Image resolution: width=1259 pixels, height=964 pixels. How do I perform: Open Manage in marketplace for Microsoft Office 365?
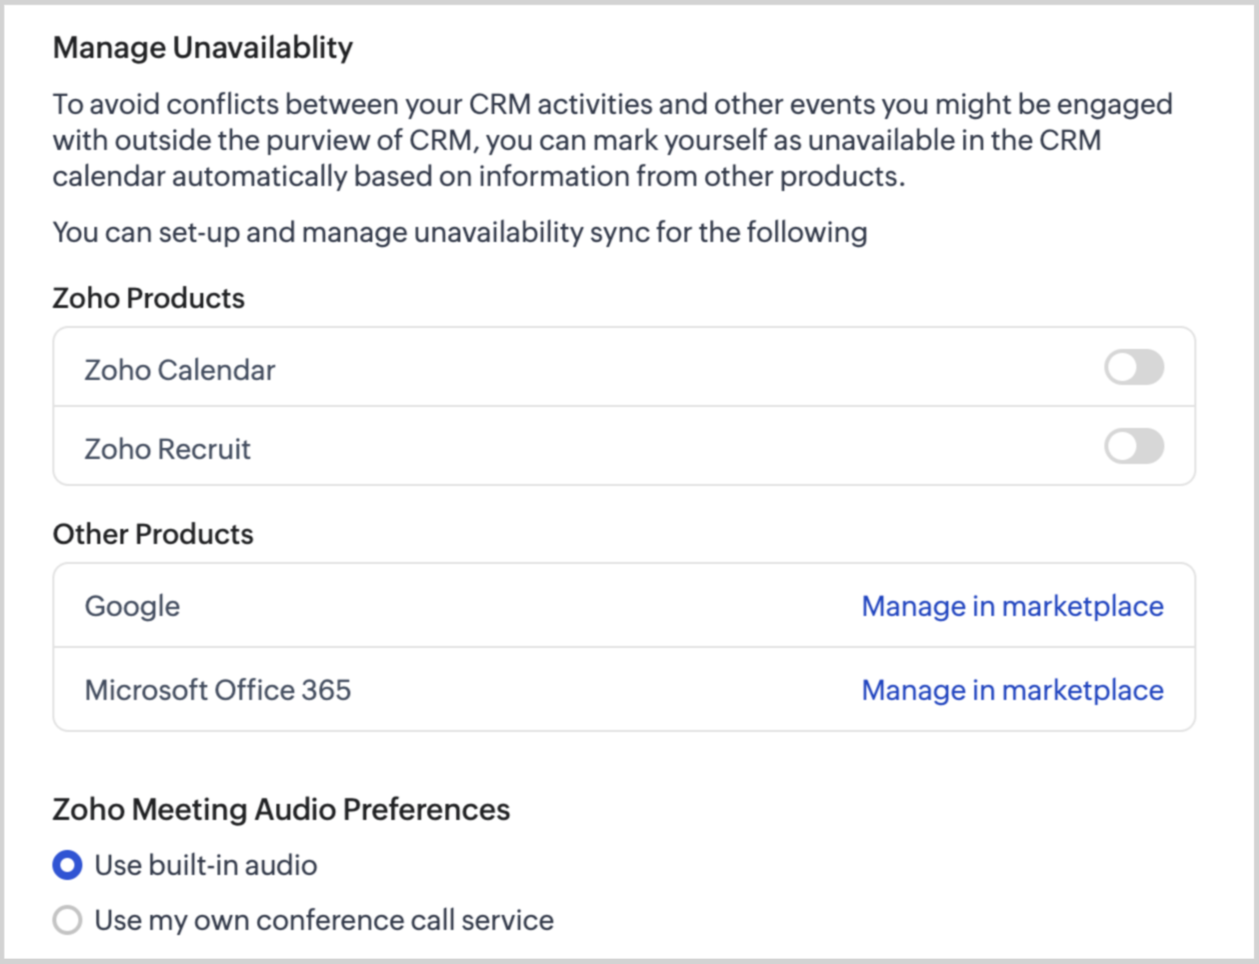tap(1012, 690)
